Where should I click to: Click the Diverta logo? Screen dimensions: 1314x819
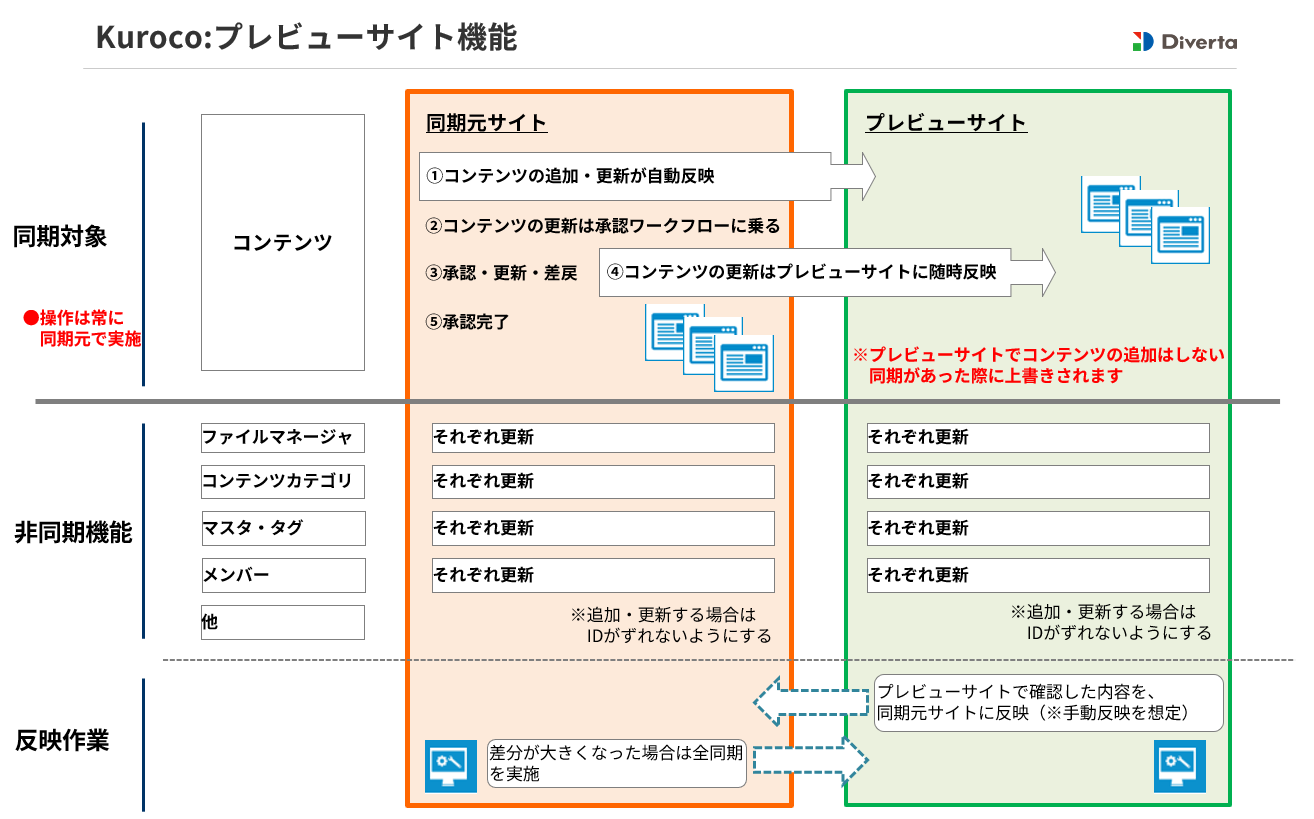[x=1184, y=42]
